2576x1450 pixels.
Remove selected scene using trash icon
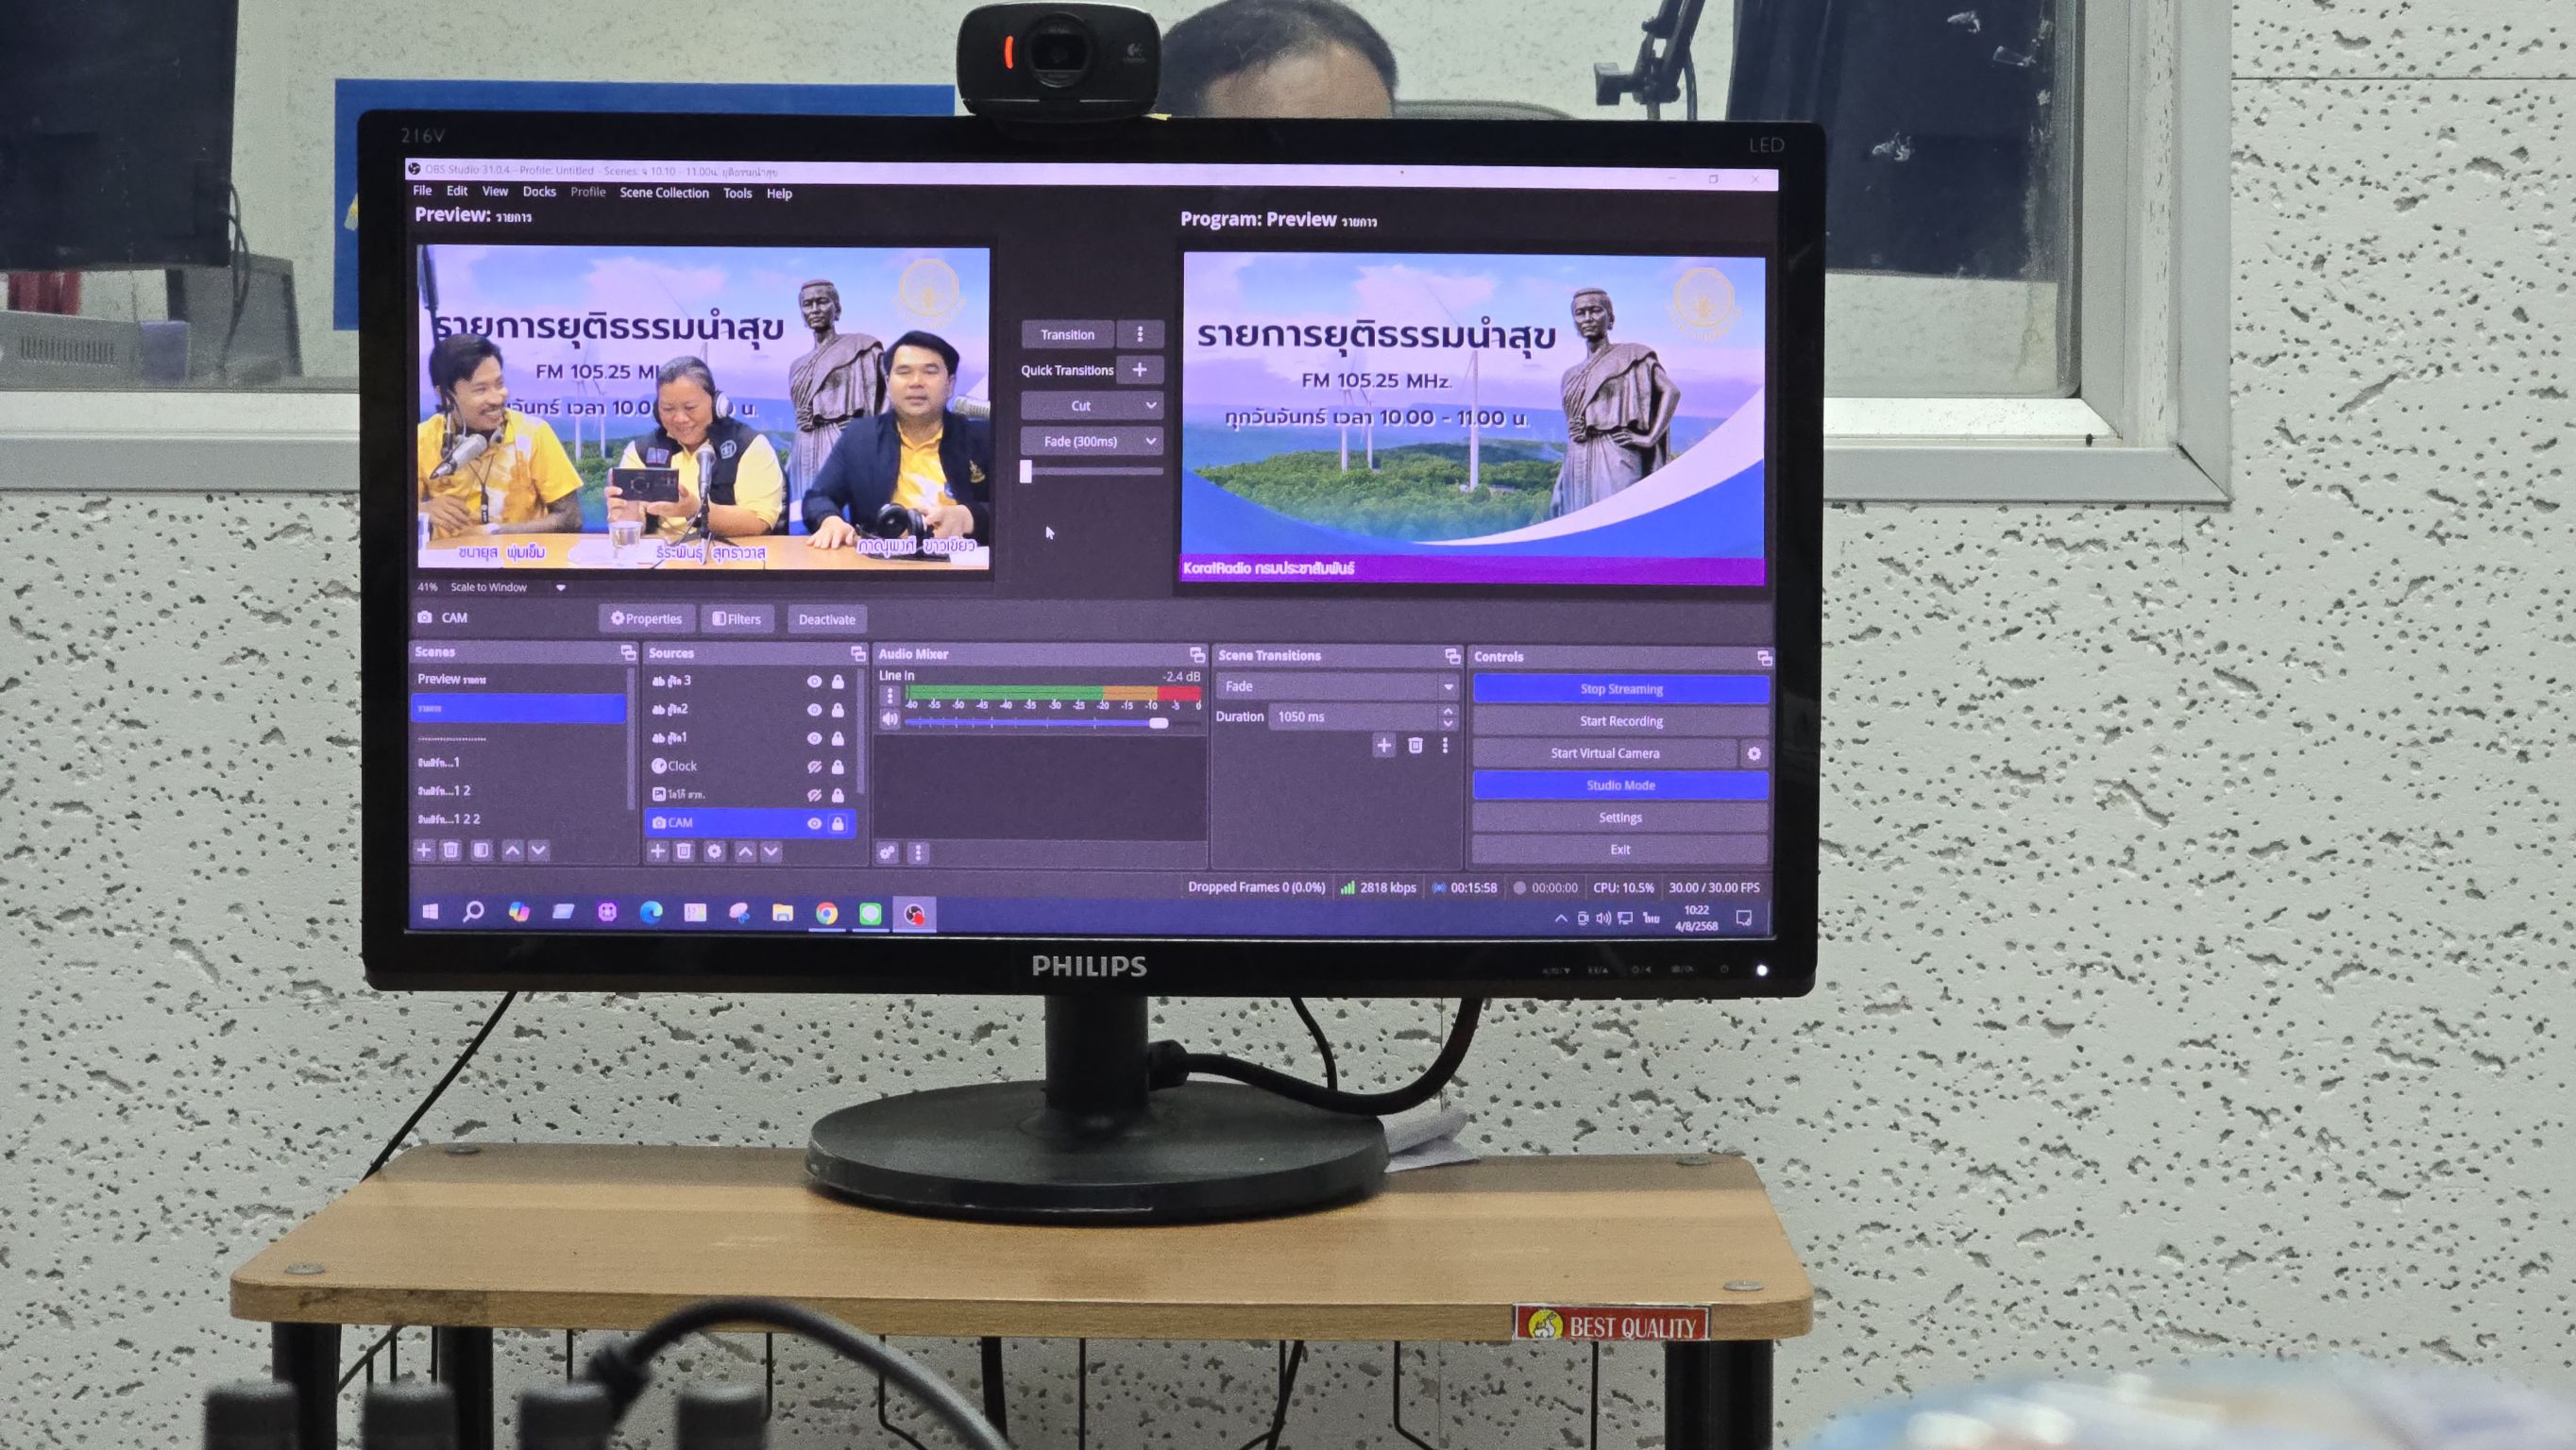click(451, 850)
